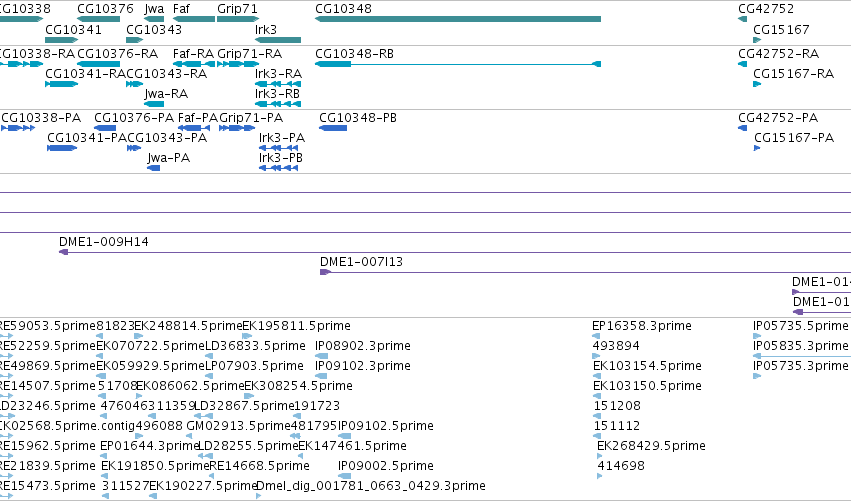Image resolution: width=851 pixels, height=501 pixels.
Task: Open the Grip71-RA transcript label
Action: [x=250, y=54]
